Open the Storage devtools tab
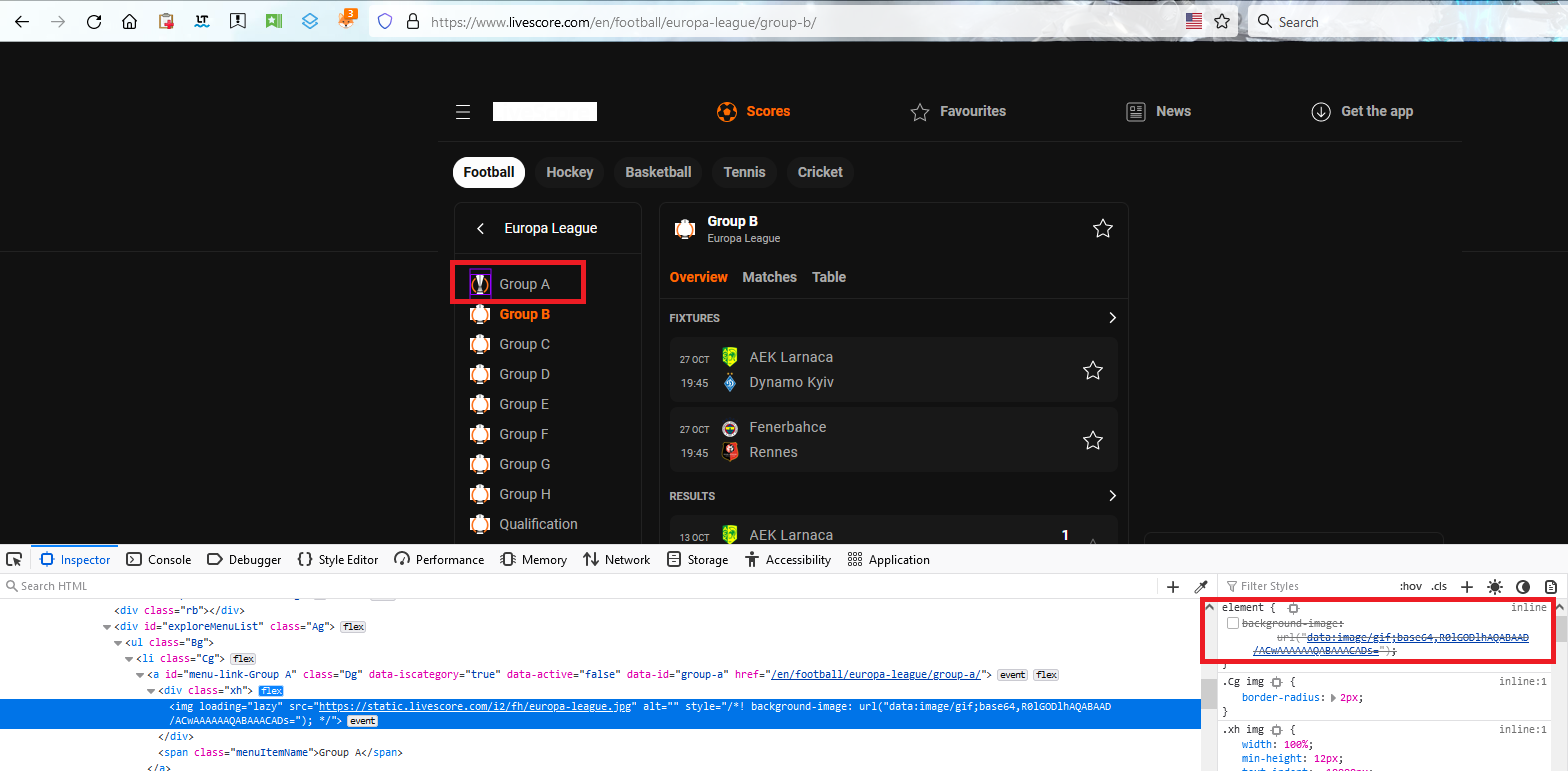 tap(697, 560)
